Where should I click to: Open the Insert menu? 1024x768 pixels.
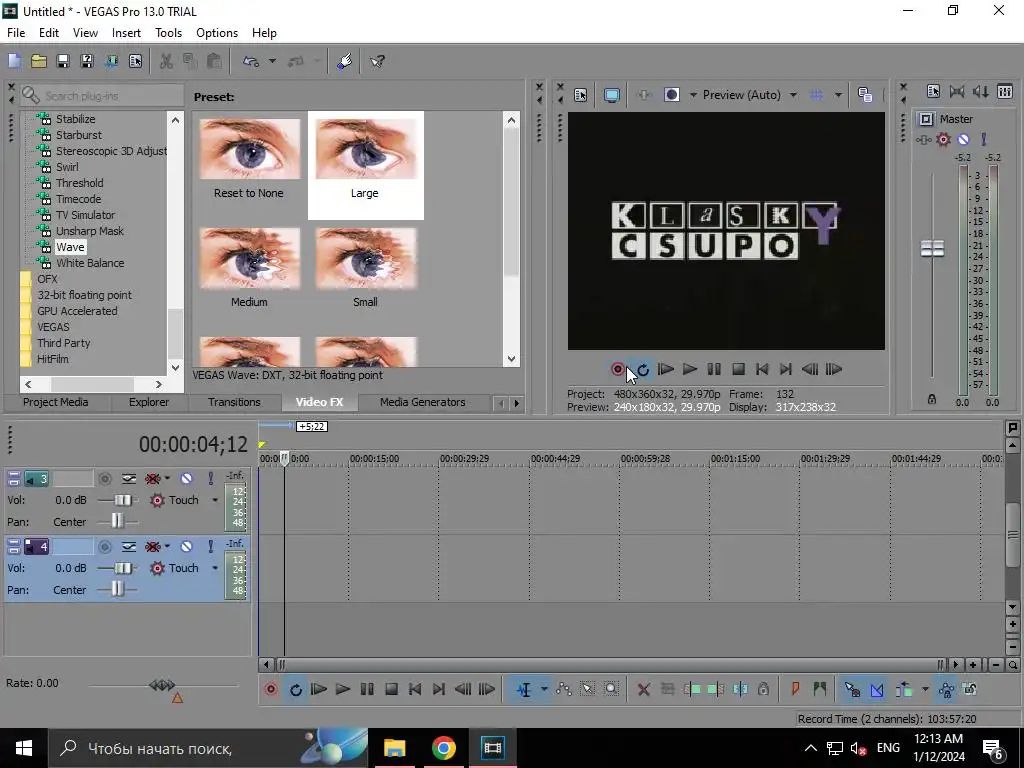(126, 33)
